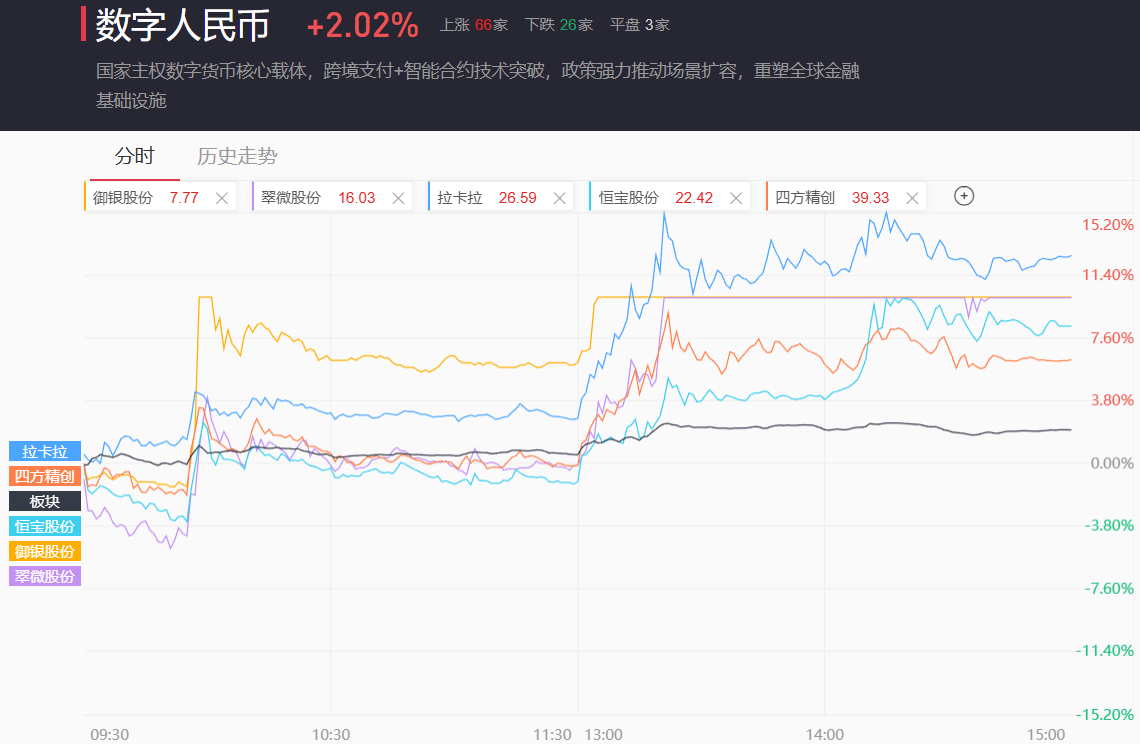Select the 御银股份 7.77 stock chip
The height and width of the screenshot is (744, 1140).
tap(145, 198)
